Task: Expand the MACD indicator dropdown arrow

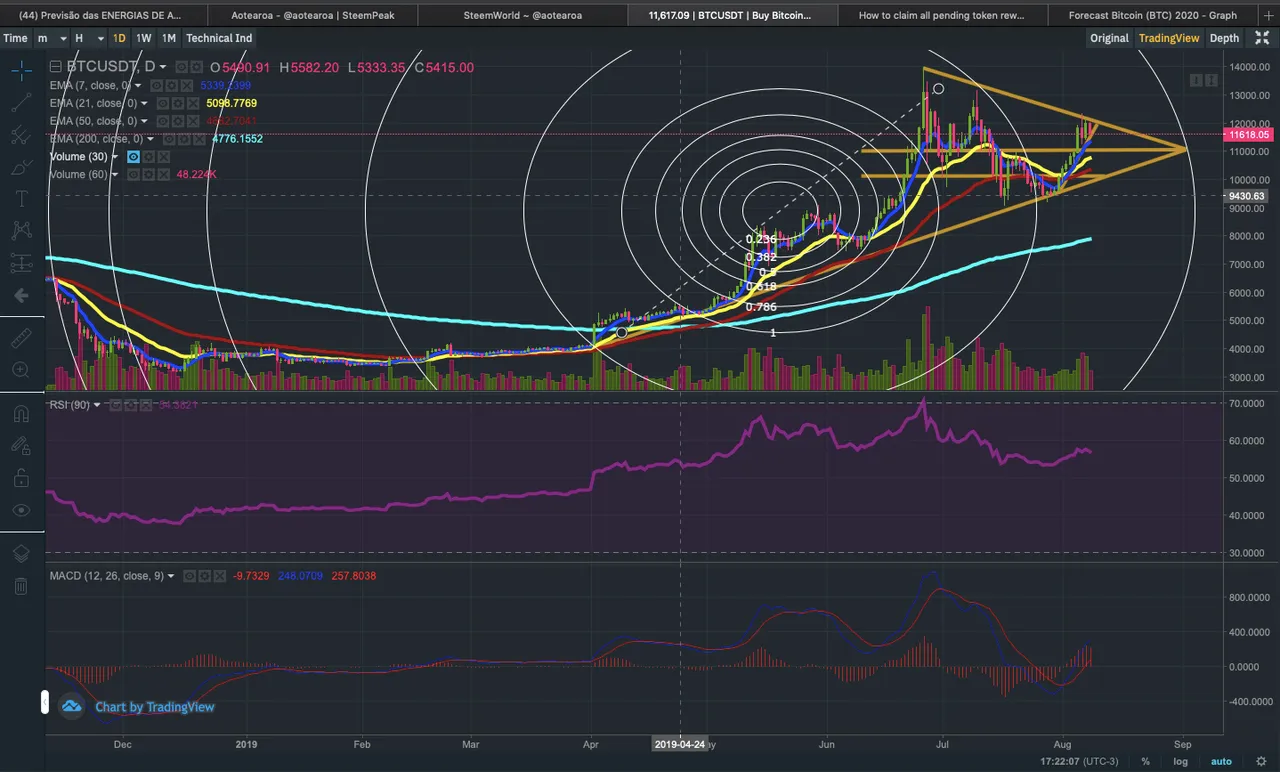Action: [171, 576]
